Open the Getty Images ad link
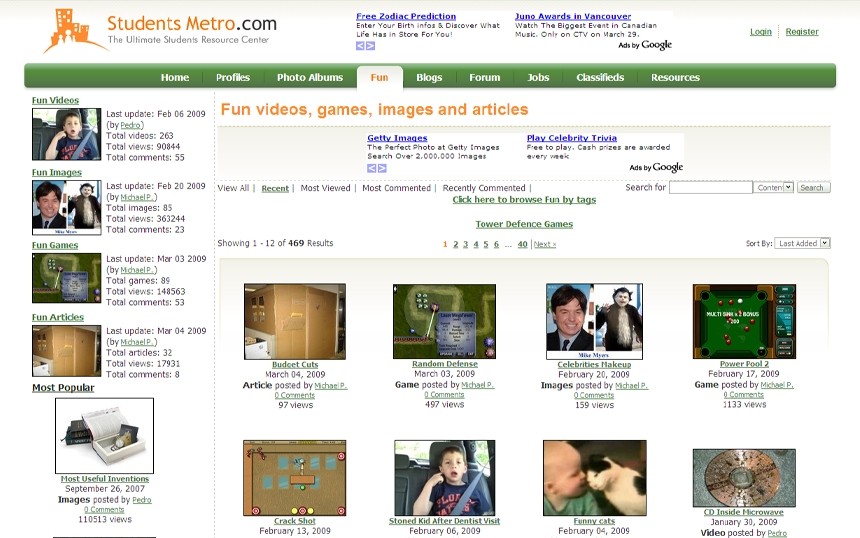 [397, 138]
